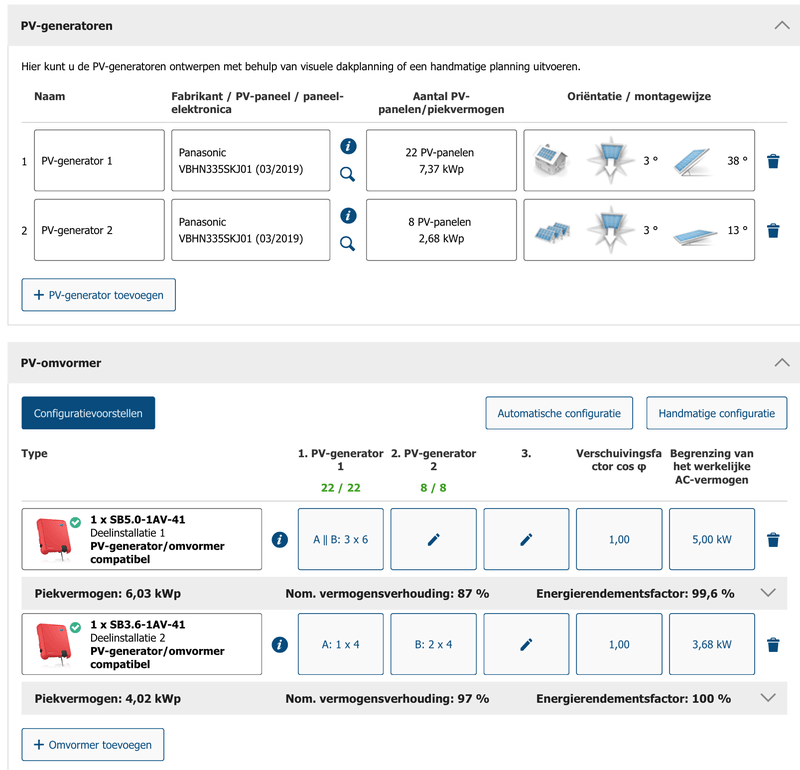Edit PV-generator 2 assignment pencil for SB5.0

pyautogui.click(x=433, y=540)
